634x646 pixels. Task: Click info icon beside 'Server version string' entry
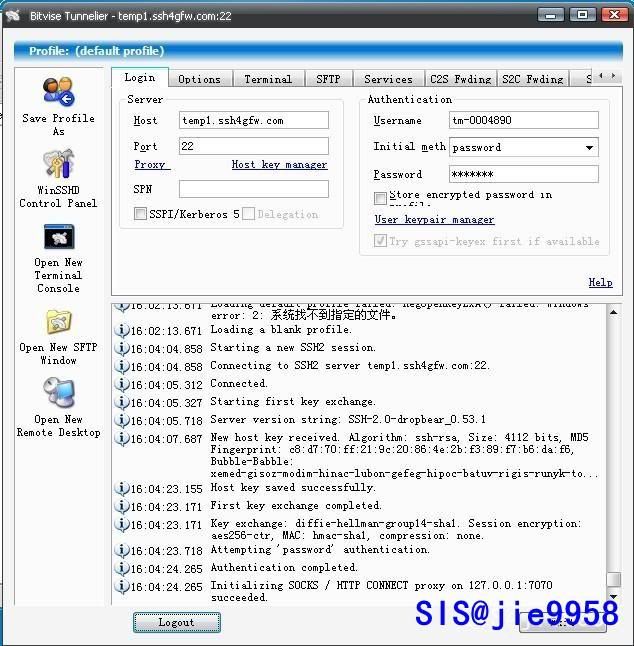pos(122,420)
